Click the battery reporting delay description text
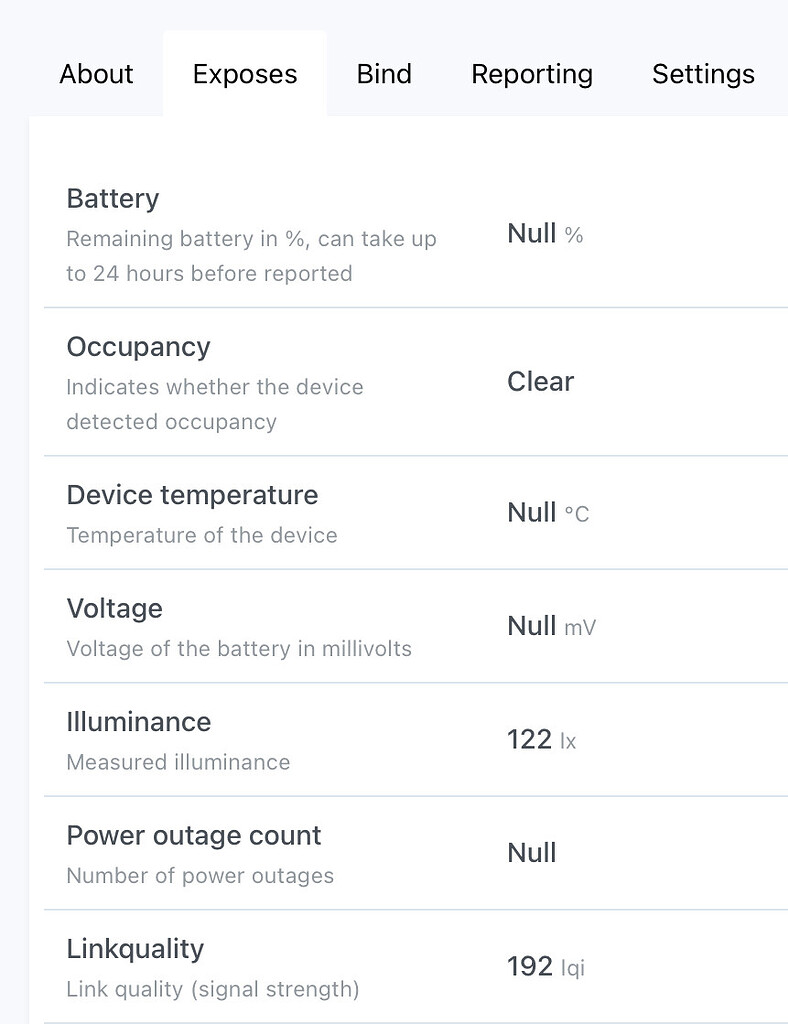 coord(250,258)
